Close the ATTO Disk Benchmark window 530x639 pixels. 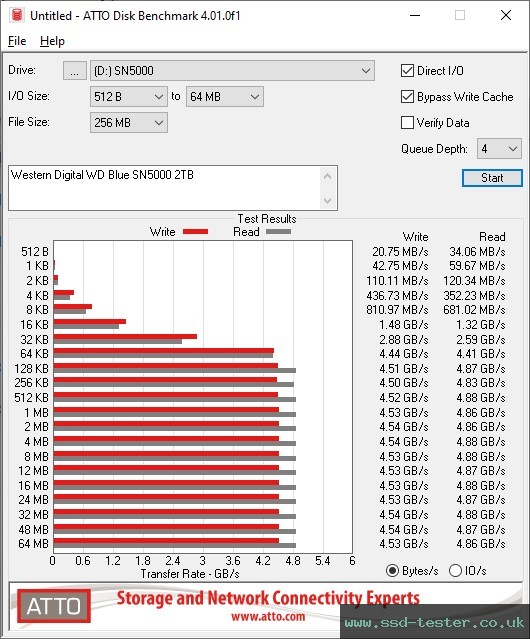pos(506,15)
